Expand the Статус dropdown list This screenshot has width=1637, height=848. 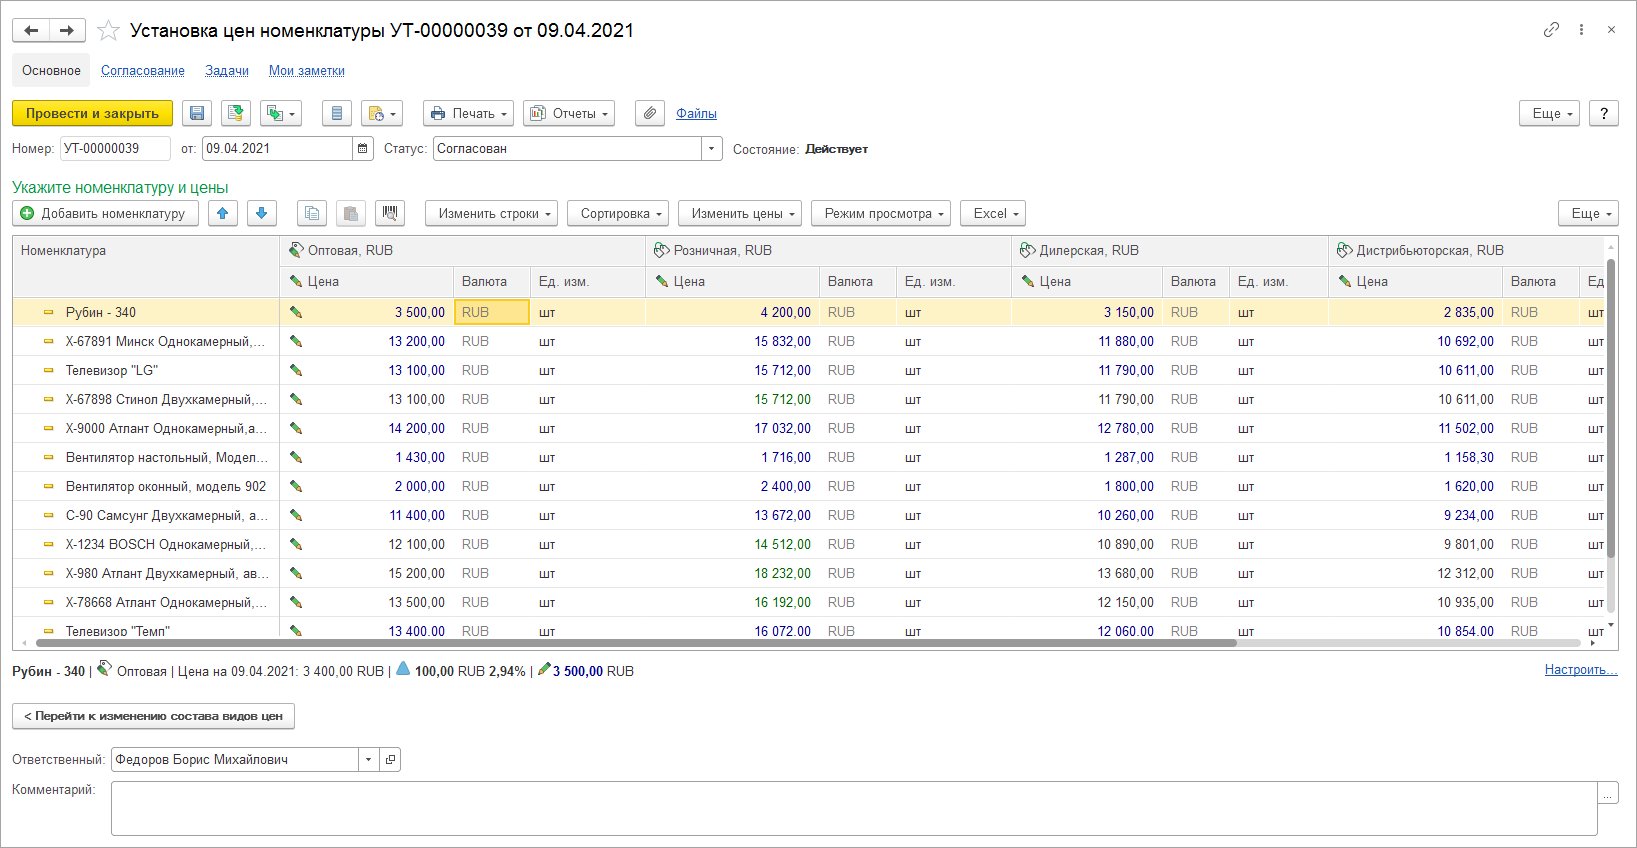711,149
